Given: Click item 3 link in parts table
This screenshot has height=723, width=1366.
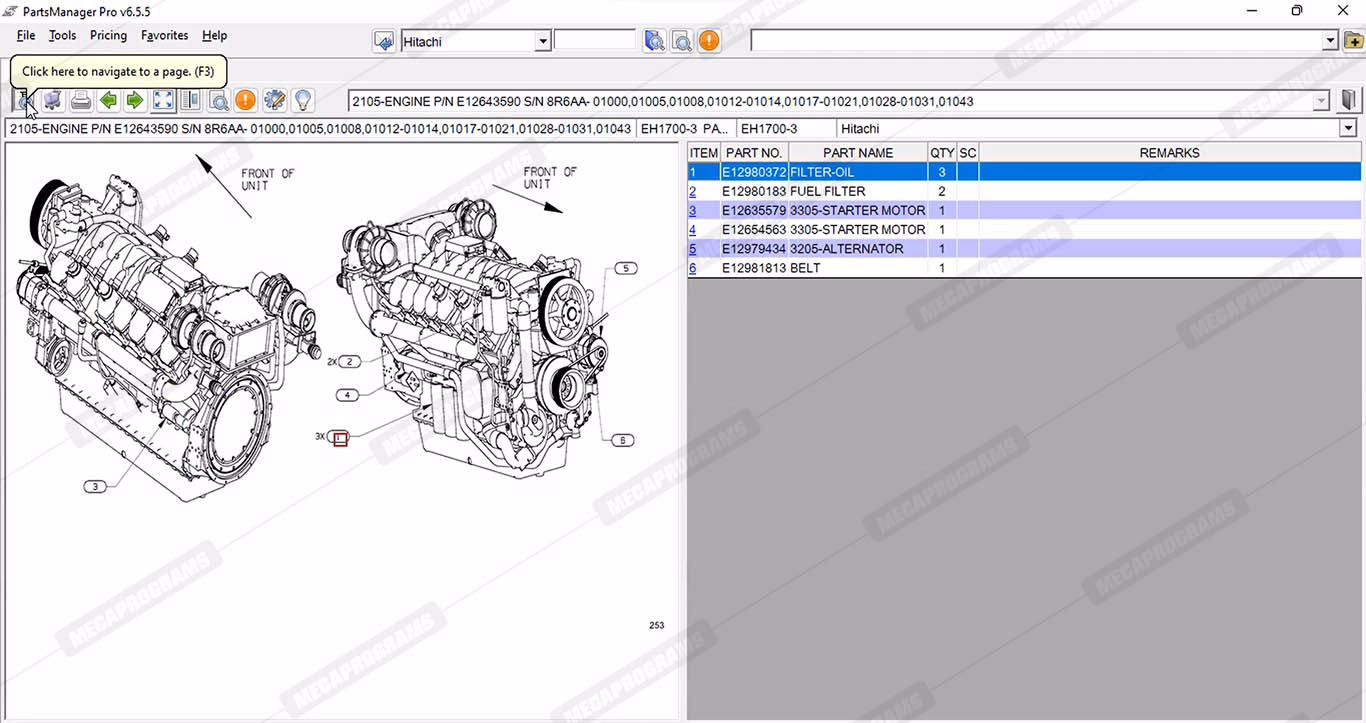Looking at the screenshot, I should pos(693,211).
